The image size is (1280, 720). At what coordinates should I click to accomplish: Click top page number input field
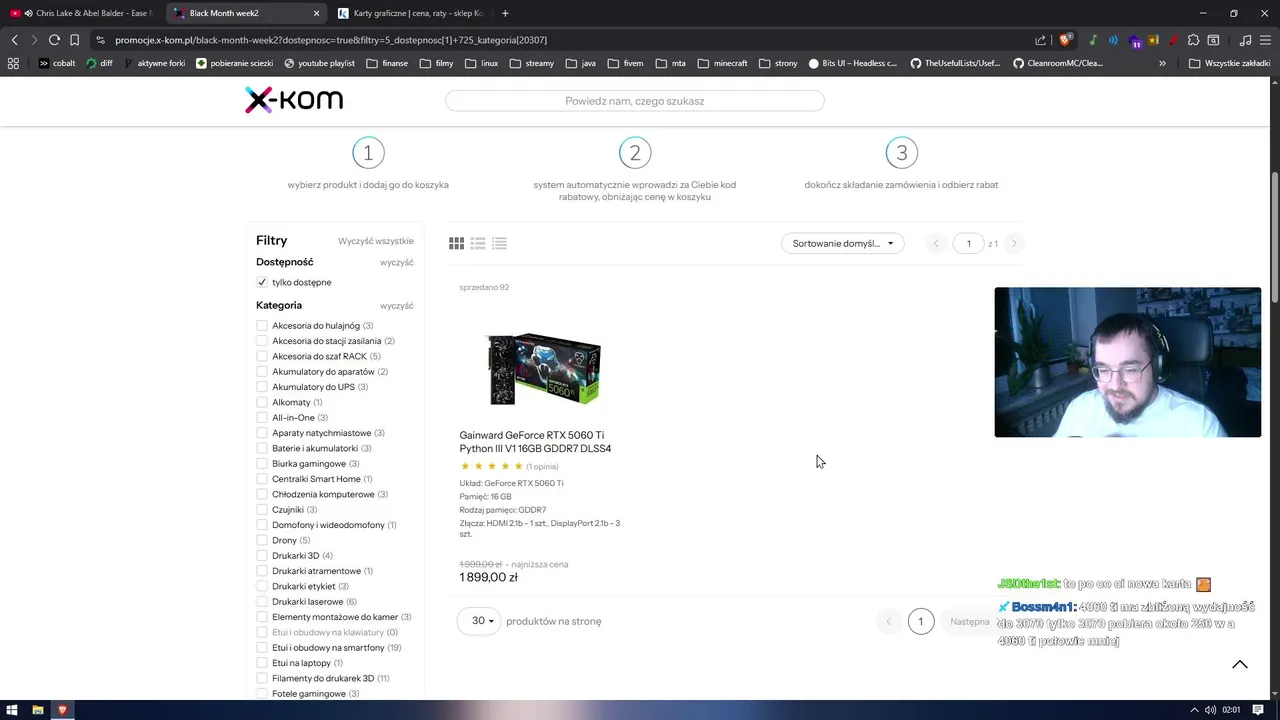coord(968,243)
